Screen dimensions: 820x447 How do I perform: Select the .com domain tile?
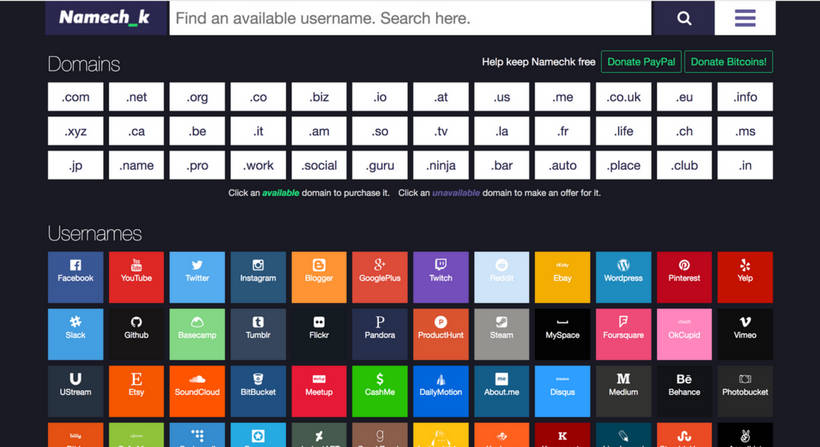(76, 97)
